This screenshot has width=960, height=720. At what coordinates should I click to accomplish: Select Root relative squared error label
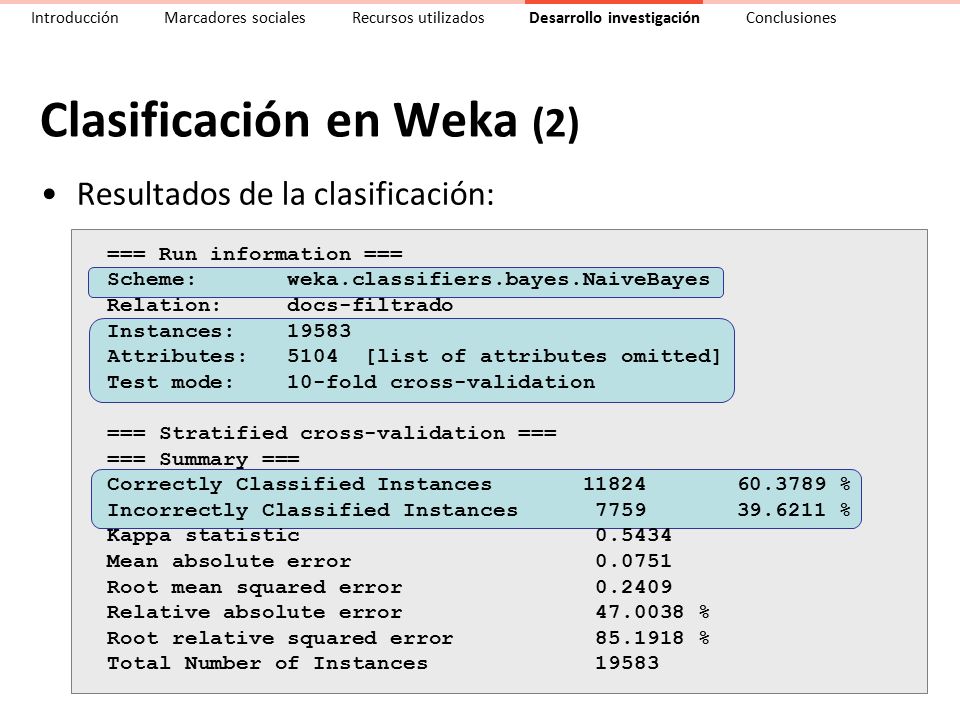click(280, 638)
